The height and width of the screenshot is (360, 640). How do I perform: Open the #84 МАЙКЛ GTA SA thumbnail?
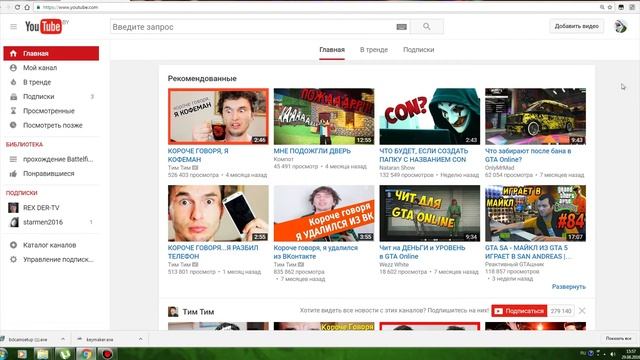535,213
